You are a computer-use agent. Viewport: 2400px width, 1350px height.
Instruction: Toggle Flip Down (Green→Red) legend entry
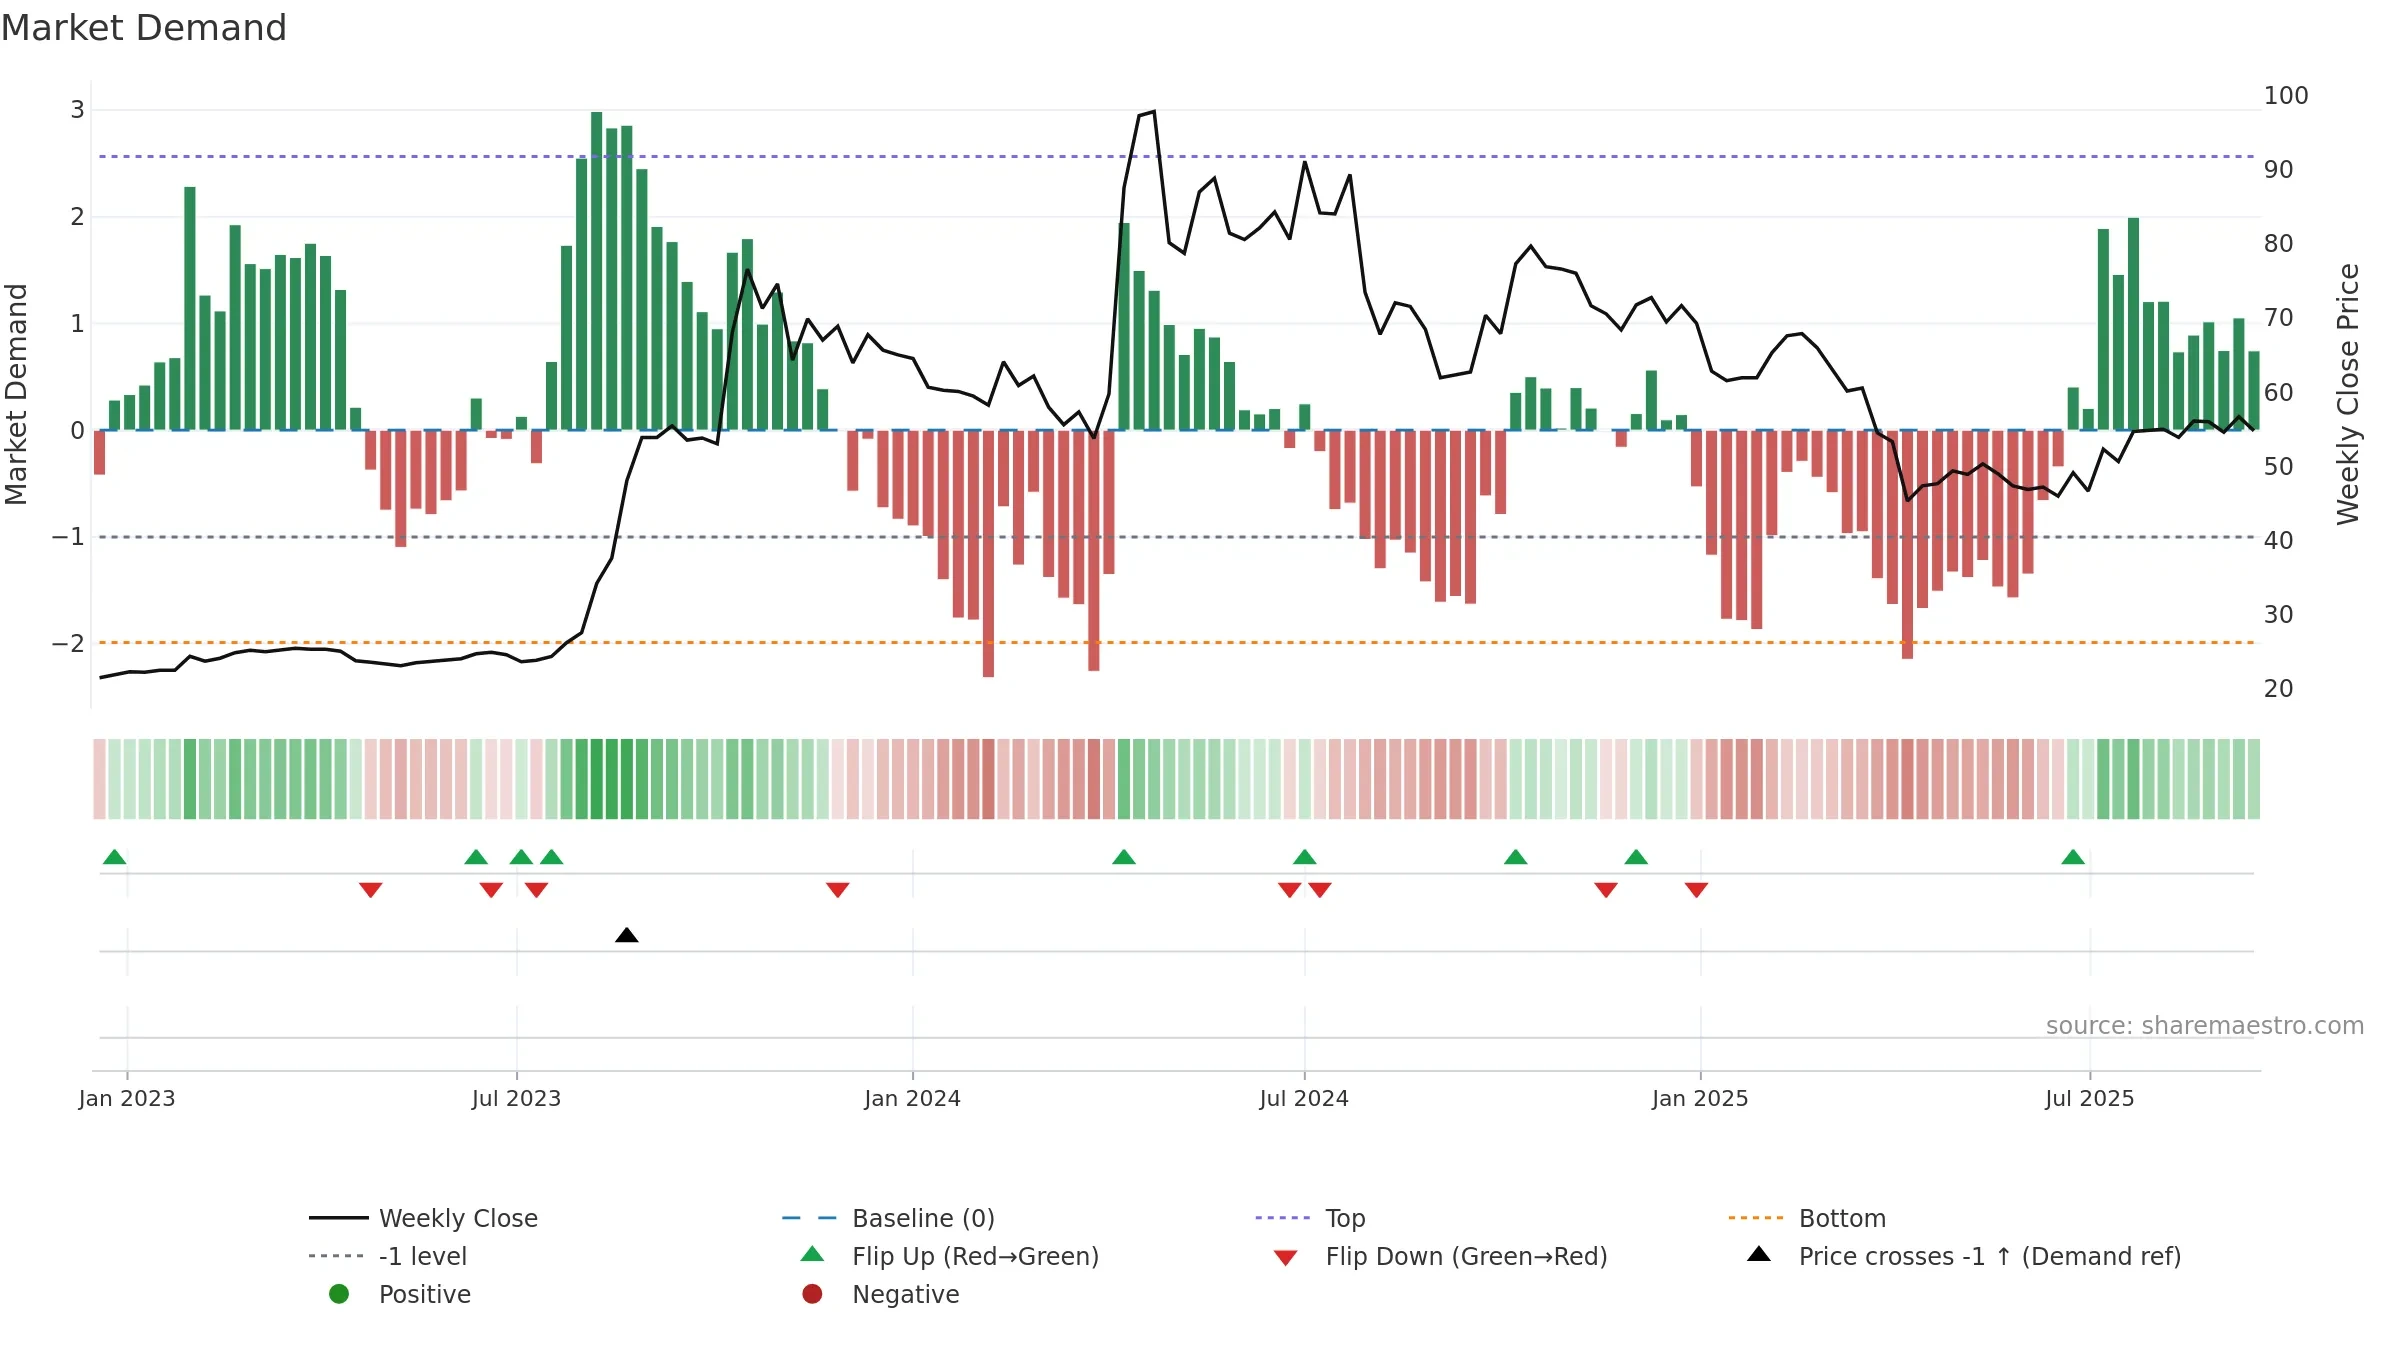coord(1440,1256)
